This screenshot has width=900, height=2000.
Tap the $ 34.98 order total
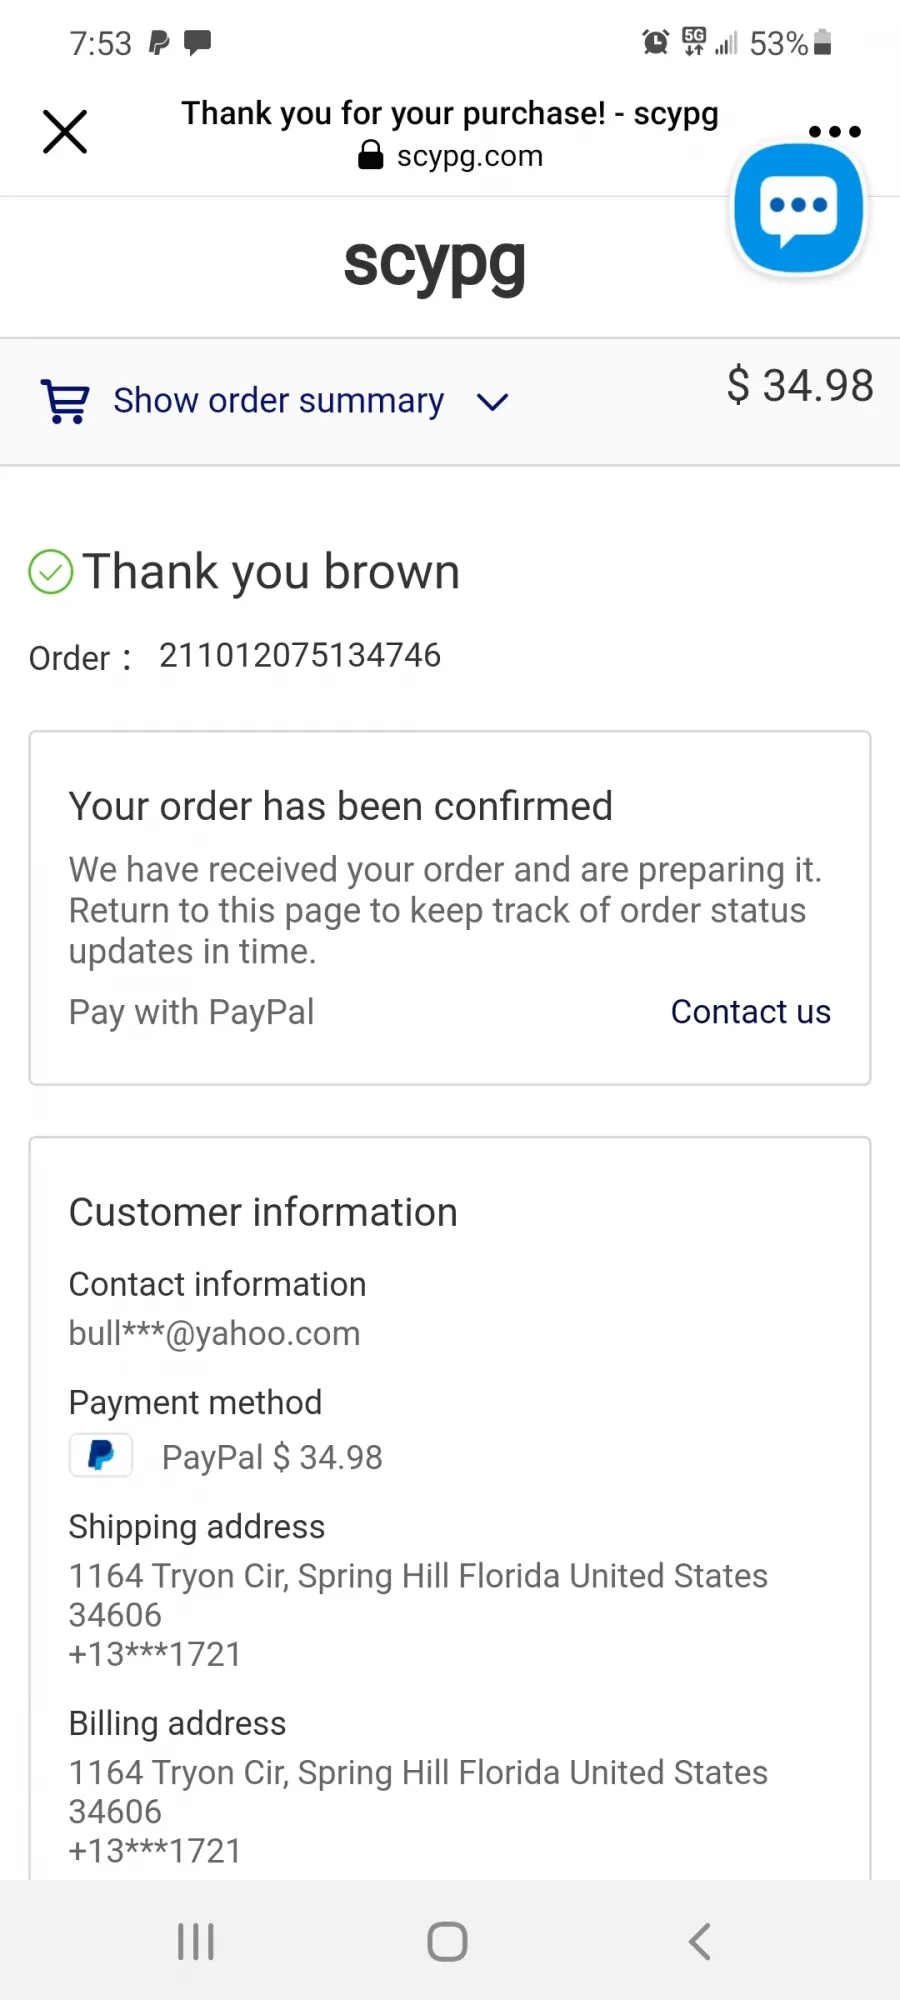800,385
